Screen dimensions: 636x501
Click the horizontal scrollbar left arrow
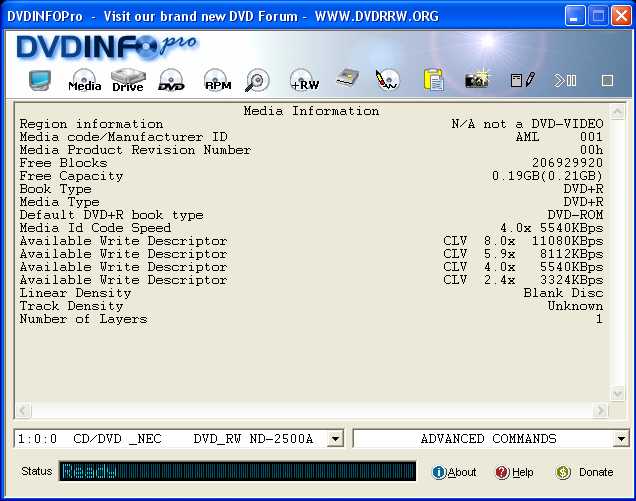tap(23, 410)
